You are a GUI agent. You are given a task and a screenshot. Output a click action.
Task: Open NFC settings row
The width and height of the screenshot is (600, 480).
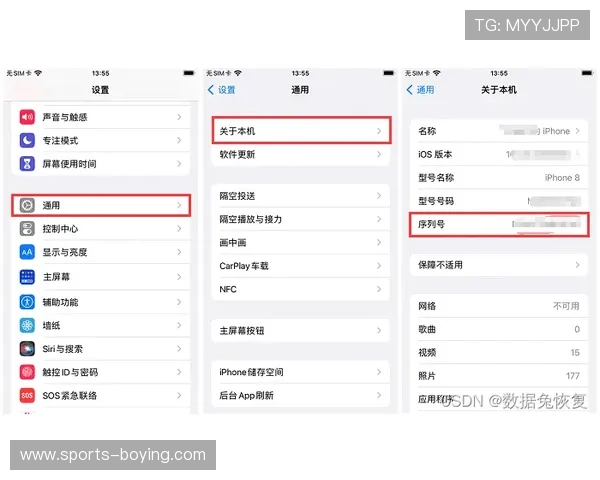click(301, 289)
